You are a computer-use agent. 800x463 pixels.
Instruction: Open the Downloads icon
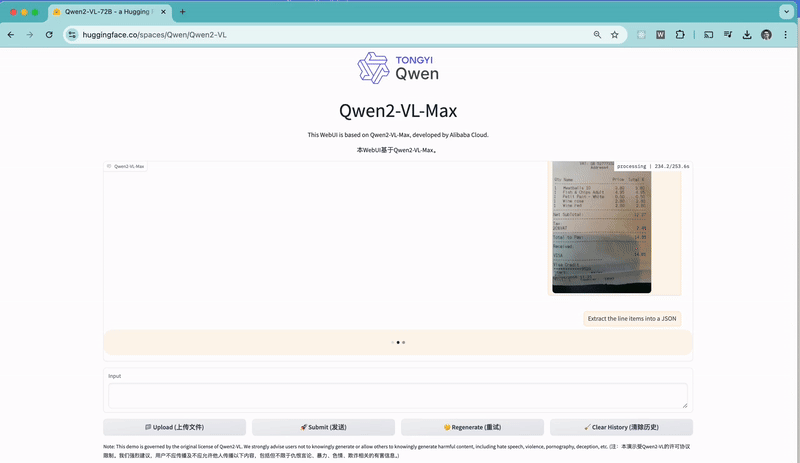click(747, 35)
